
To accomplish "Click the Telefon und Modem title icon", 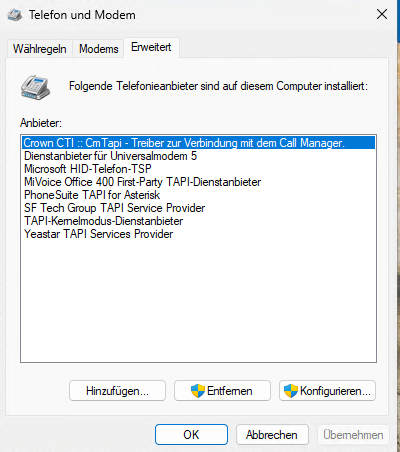I will click(x=15, y=15).
